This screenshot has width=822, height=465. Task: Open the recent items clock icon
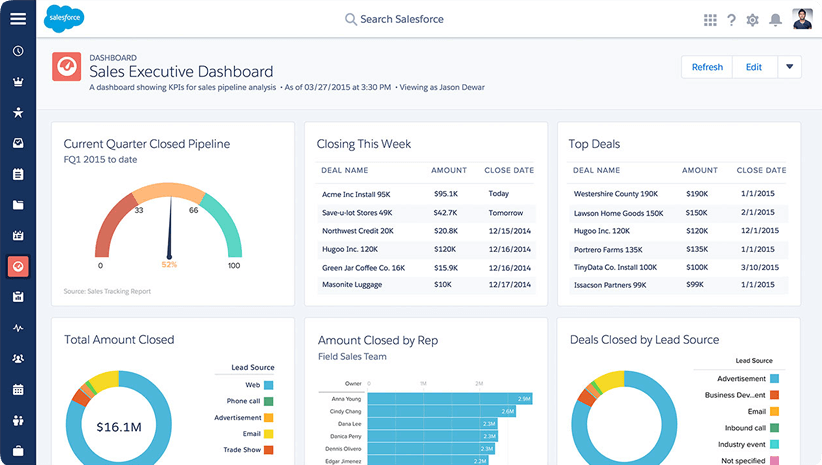tap(18, 51)
